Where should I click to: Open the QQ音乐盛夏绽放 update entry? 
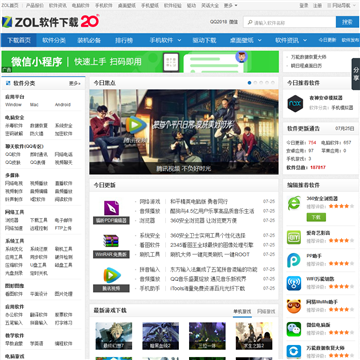[208, 279]
